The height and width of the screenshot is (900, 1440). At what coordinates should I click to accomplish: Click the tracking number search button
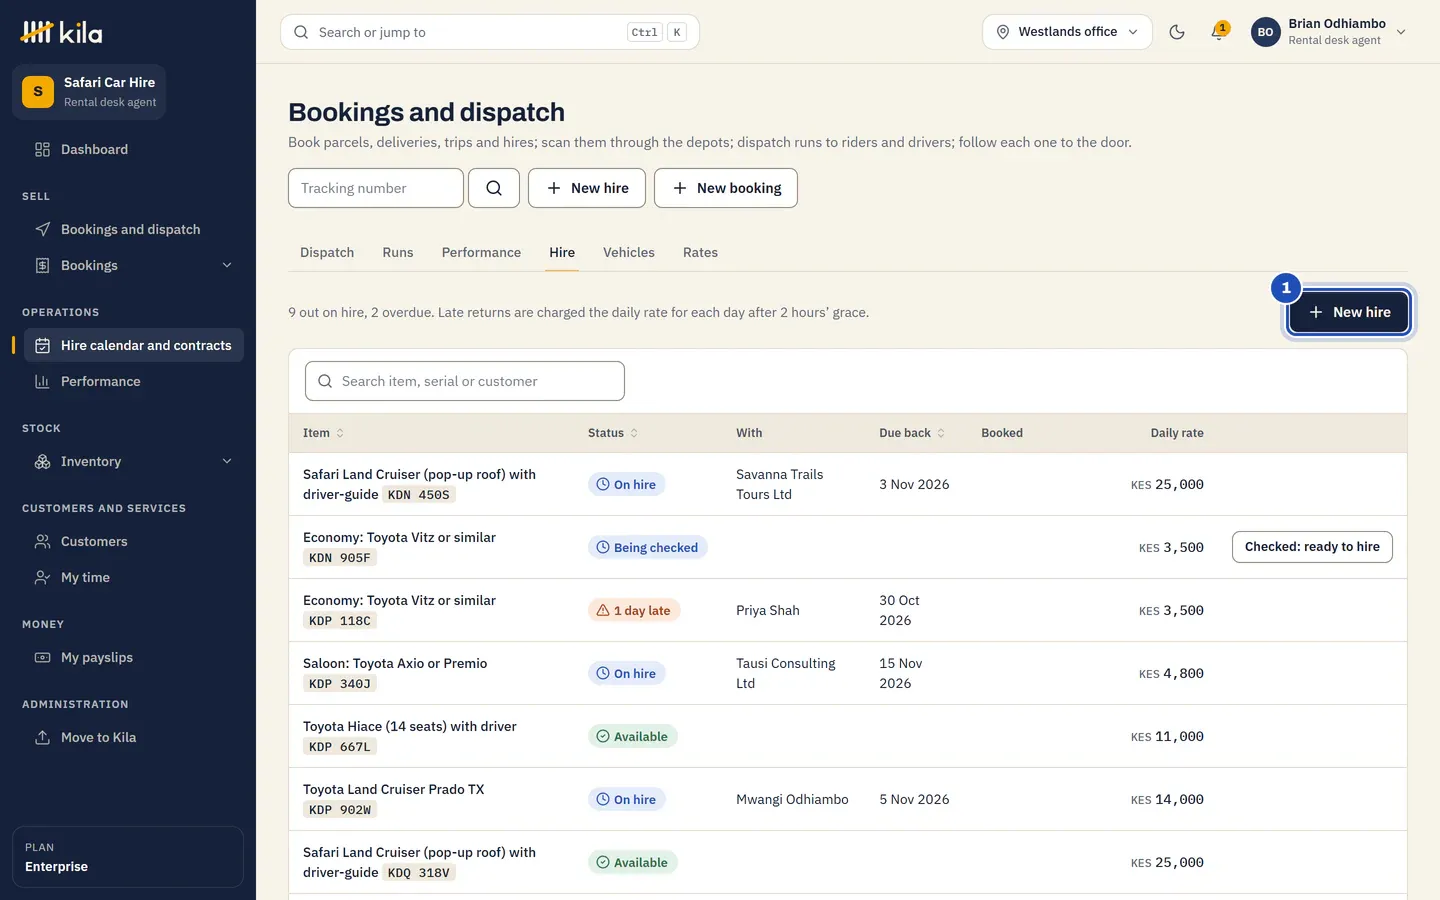pos(494,188)
